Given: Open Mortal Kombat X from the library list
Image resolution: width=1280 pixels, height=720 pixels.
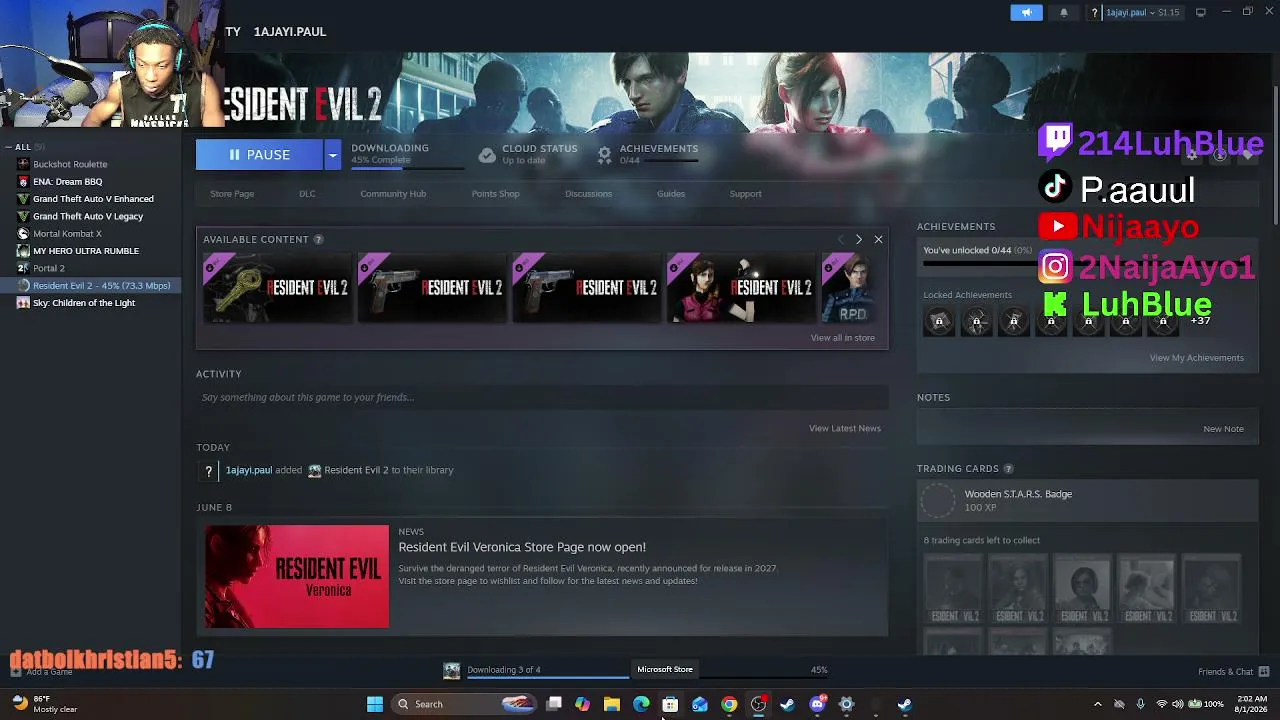Looking at the screenshot, I should coord(67,234).
